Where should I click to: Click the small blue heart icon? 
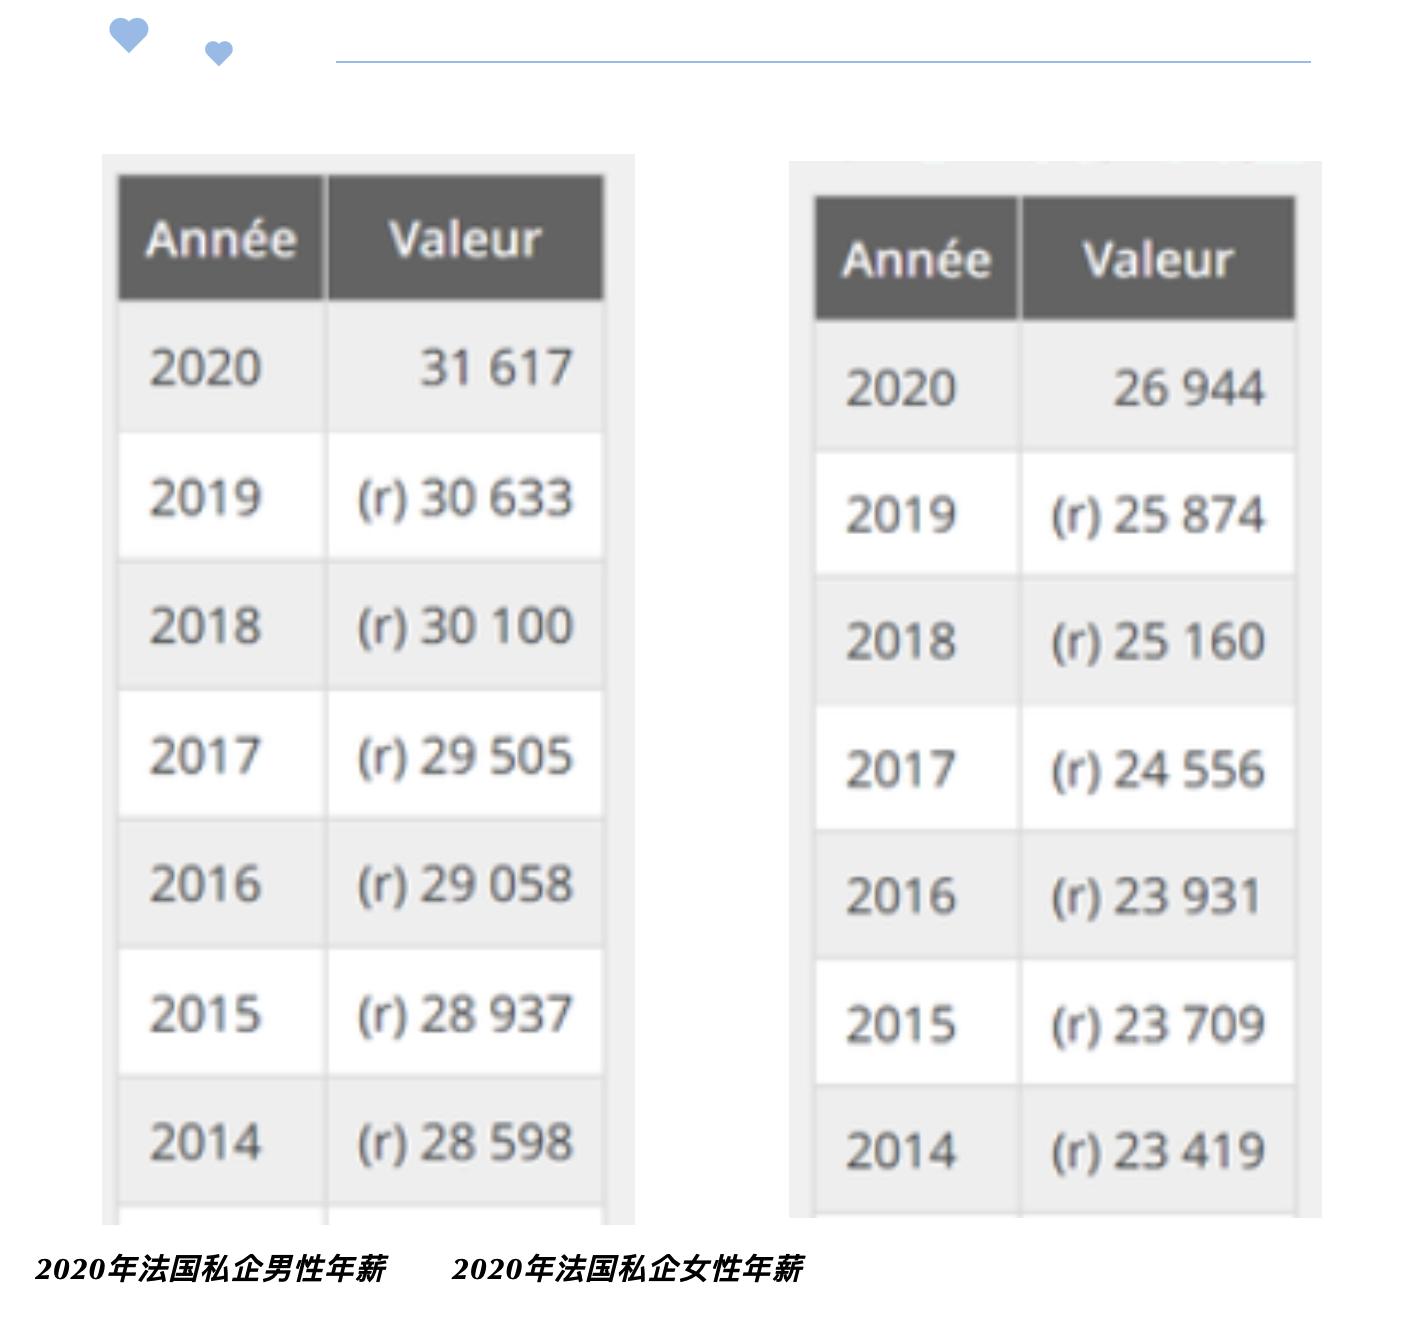219,51
